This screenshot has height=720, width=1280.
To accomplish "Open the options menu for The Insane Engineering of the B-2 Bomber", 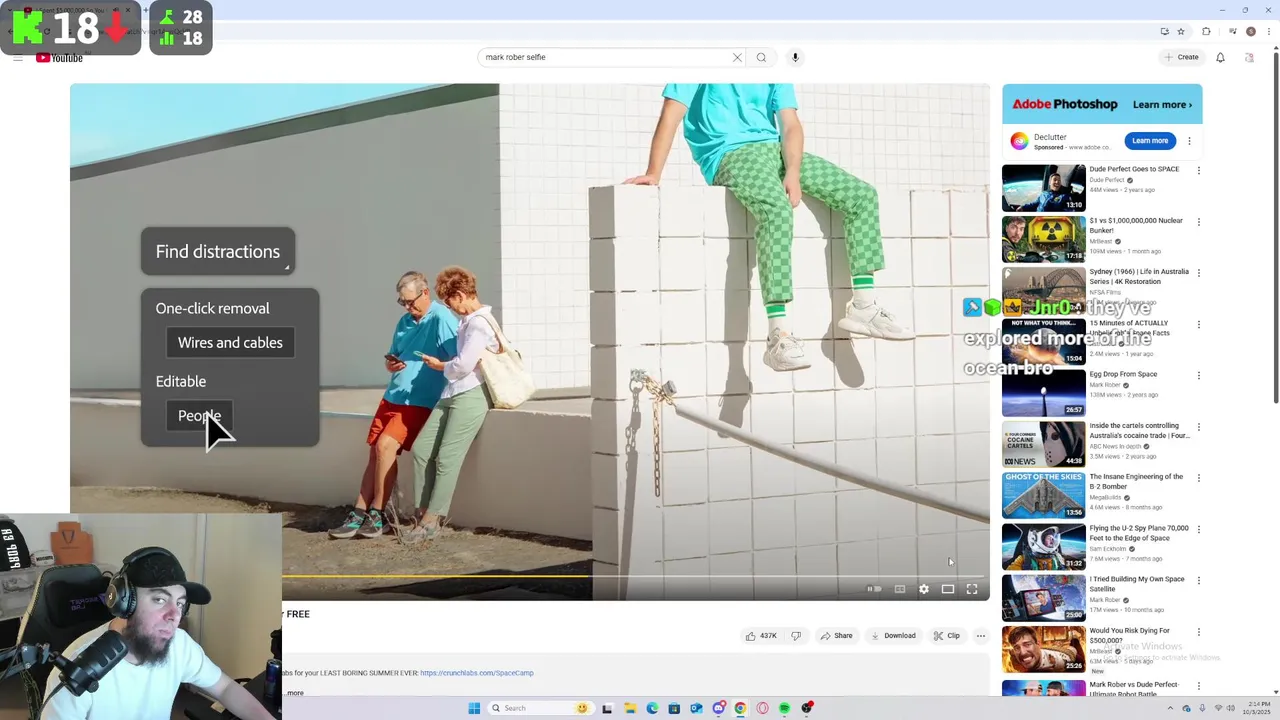I will click(1199, 478).
